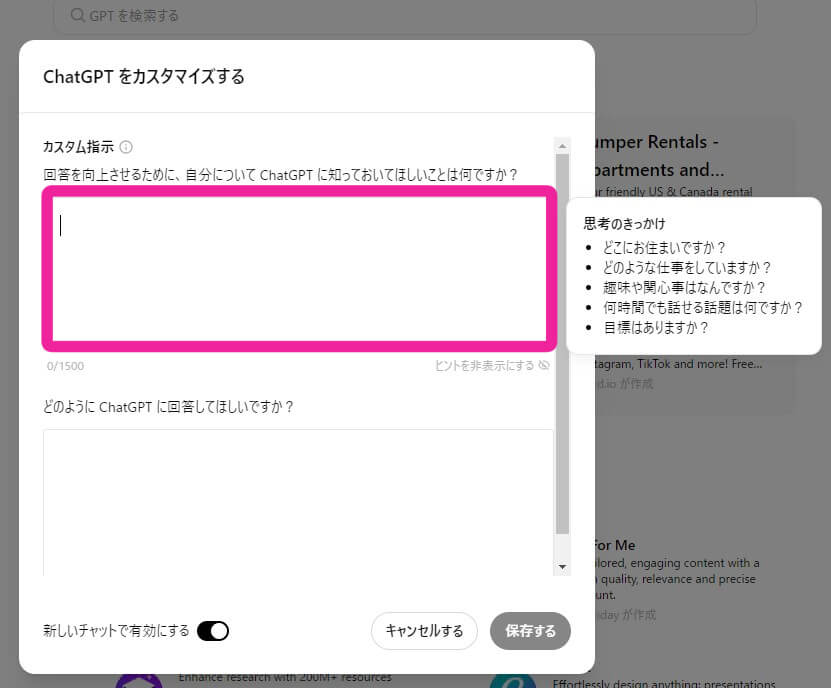Click the 保存する button

530,631
